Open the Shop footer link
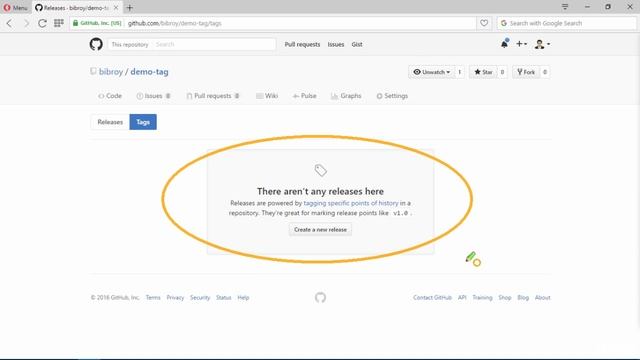The height and width of the screenshot is (360, 640). point(505,298)
